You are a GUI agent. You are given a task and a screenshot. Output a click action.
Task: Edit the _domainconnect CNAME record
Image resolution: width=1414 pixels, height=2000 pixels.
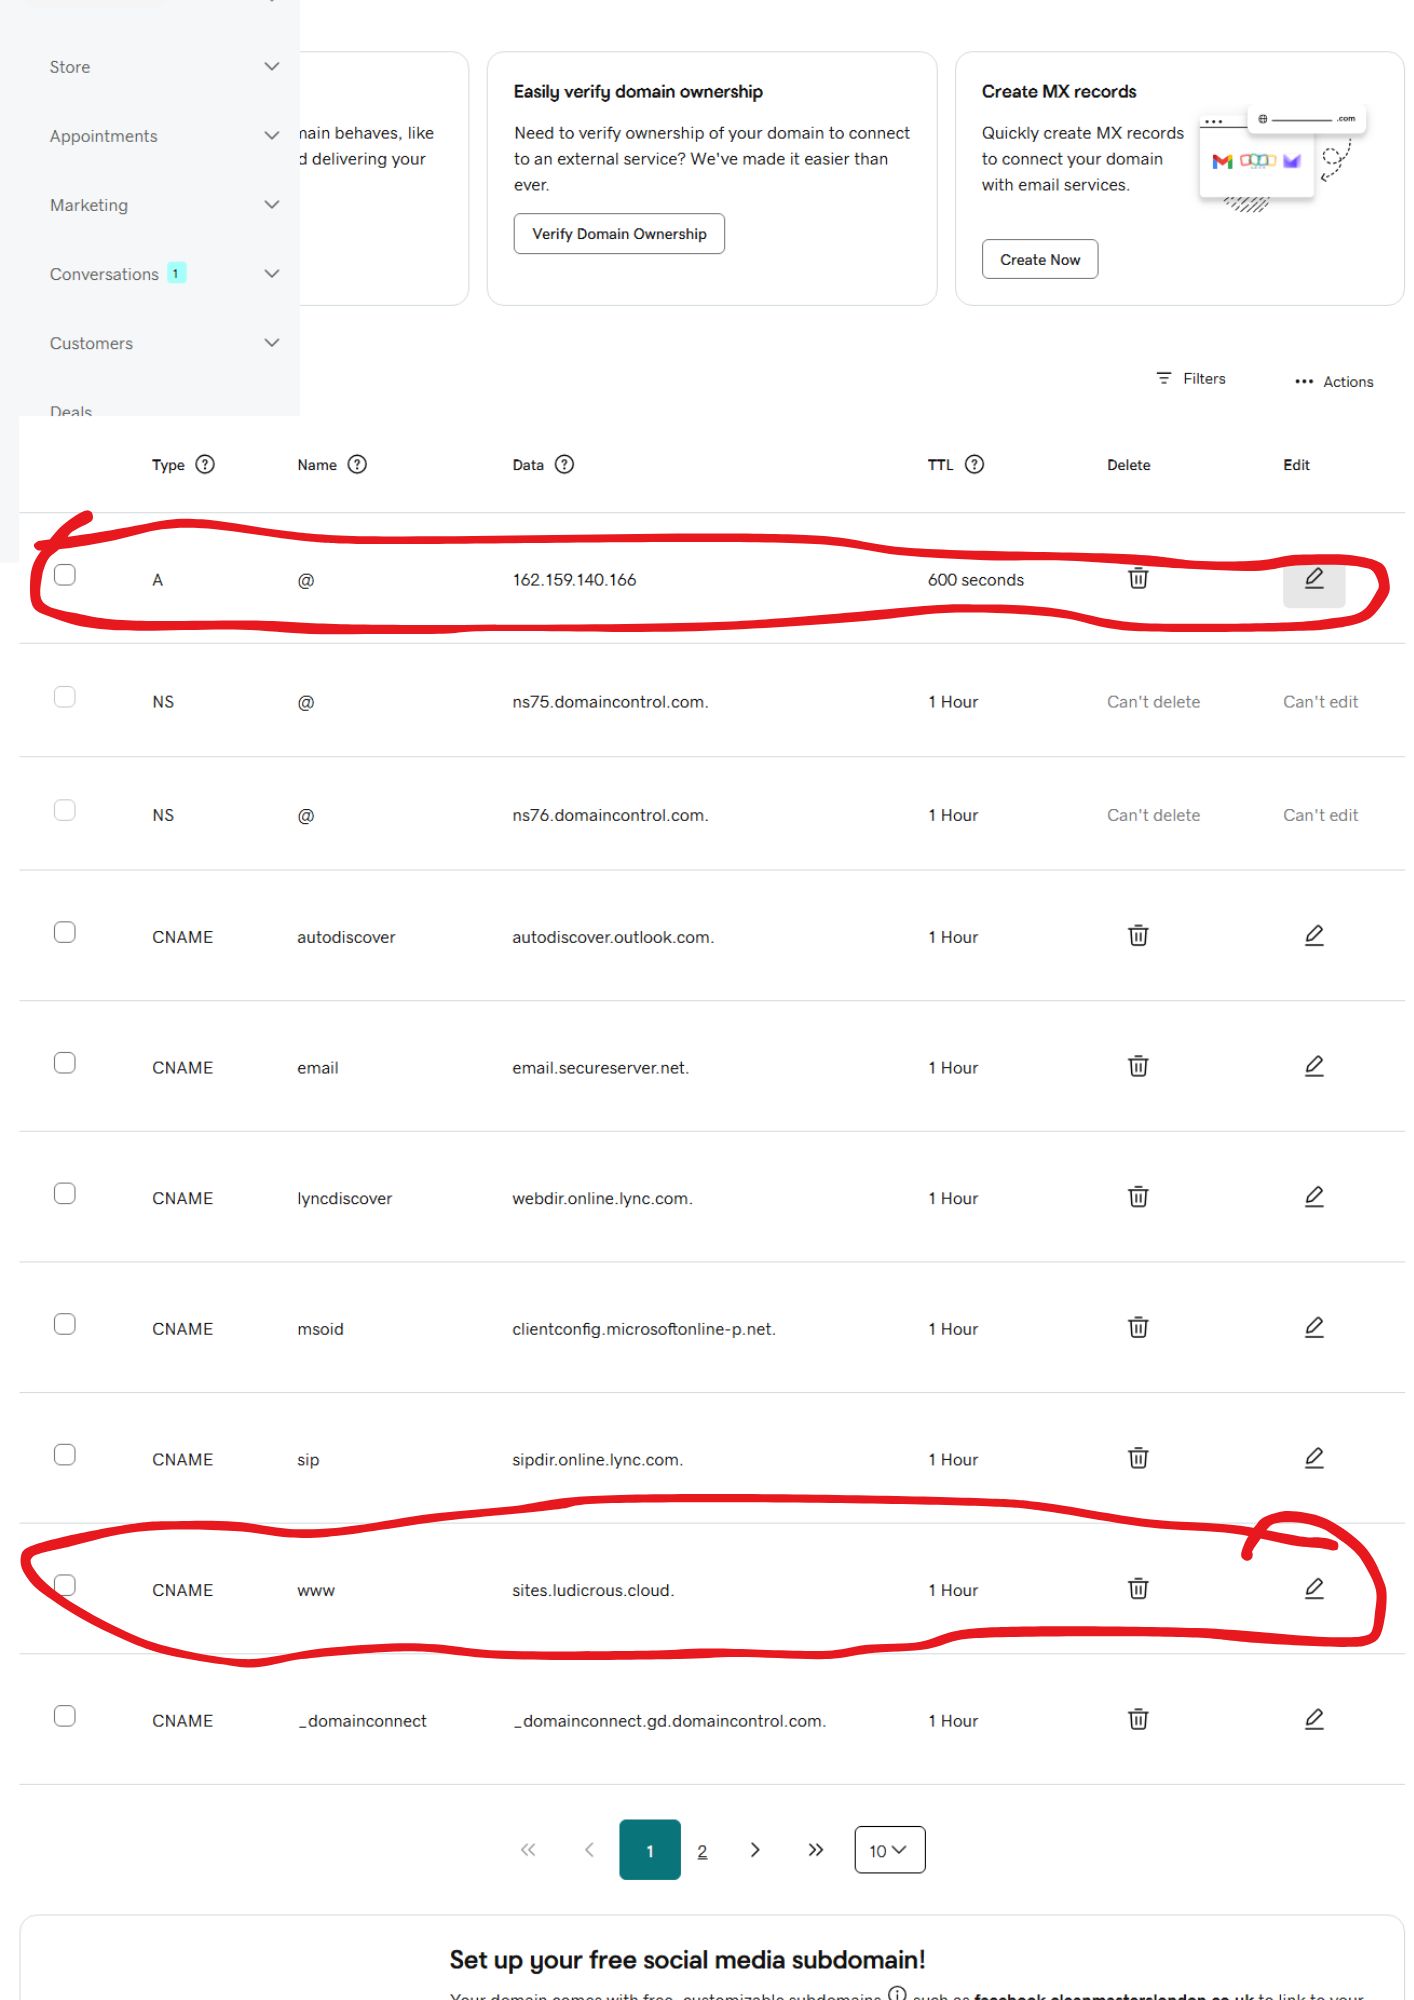tap(1314, 1719)
